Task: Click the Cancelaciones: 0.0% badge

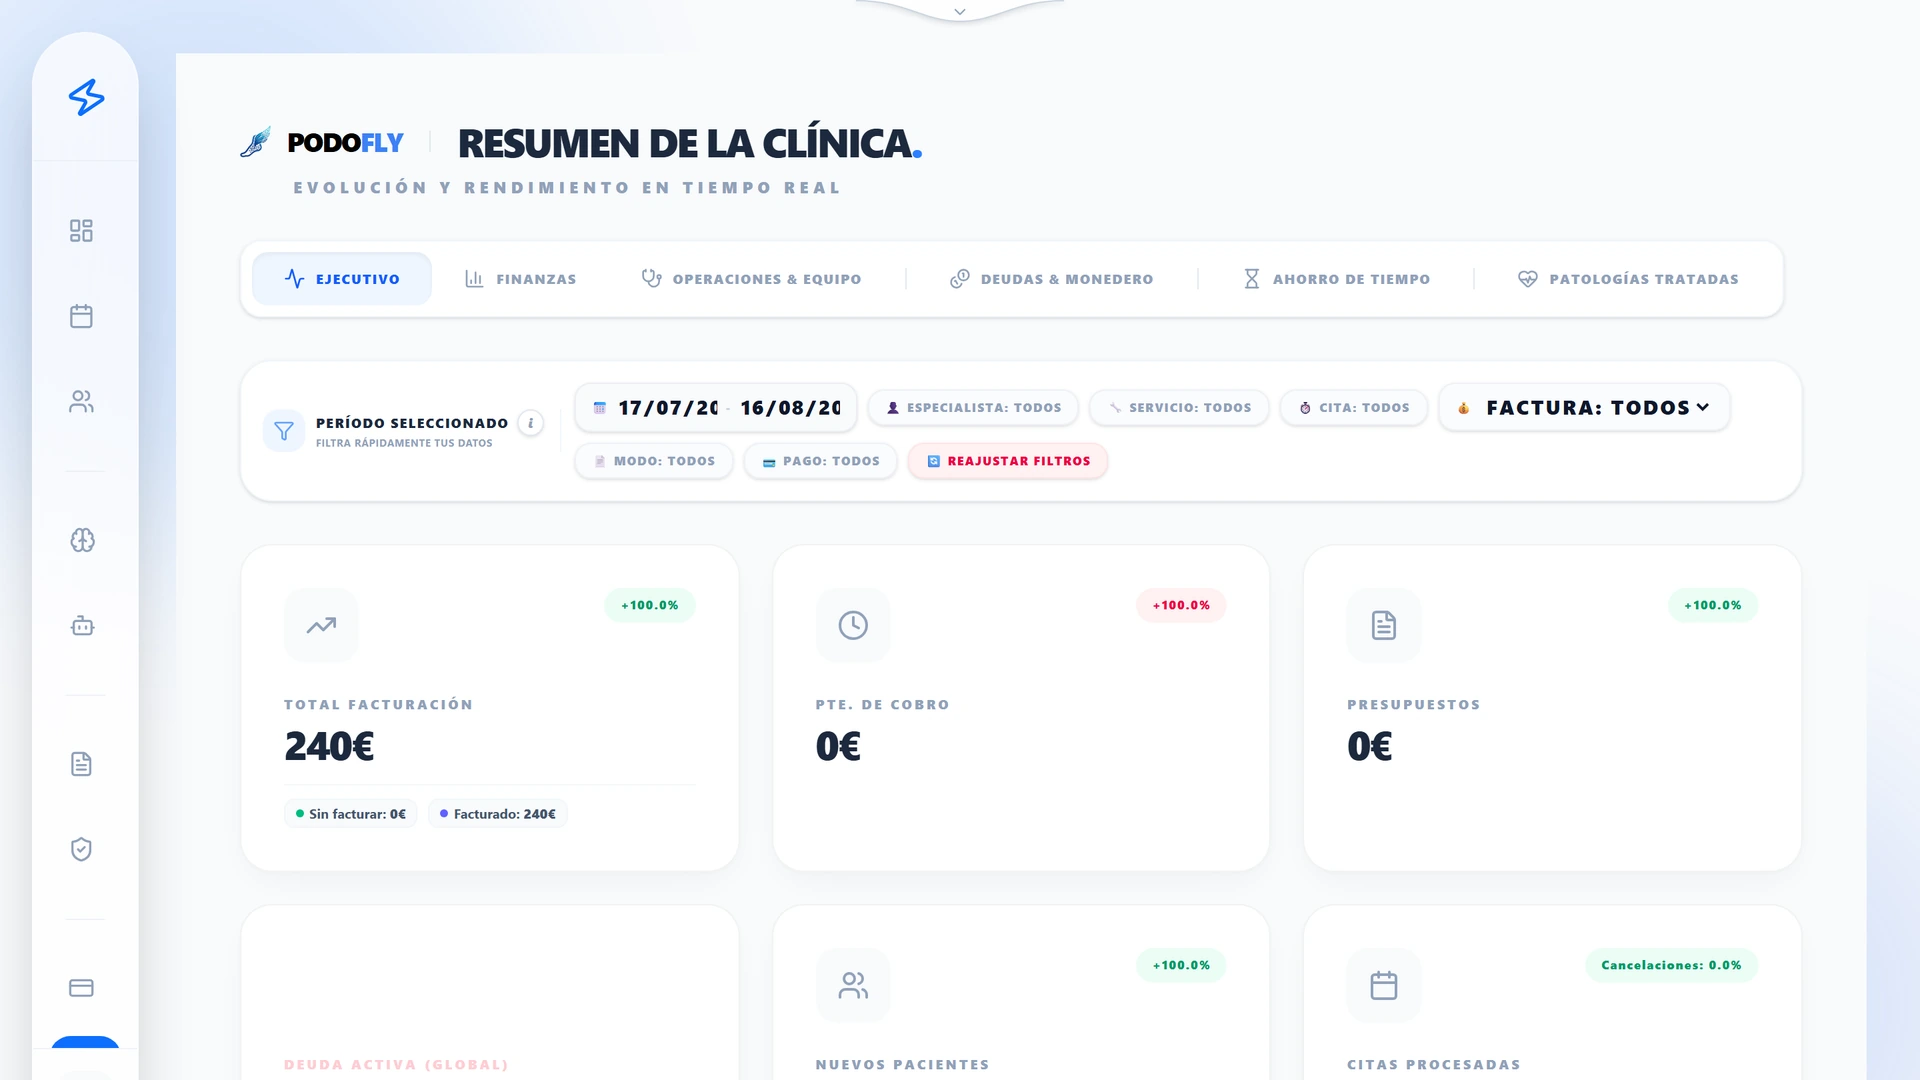Action: pyautogui.click(x=1671, y=965)
